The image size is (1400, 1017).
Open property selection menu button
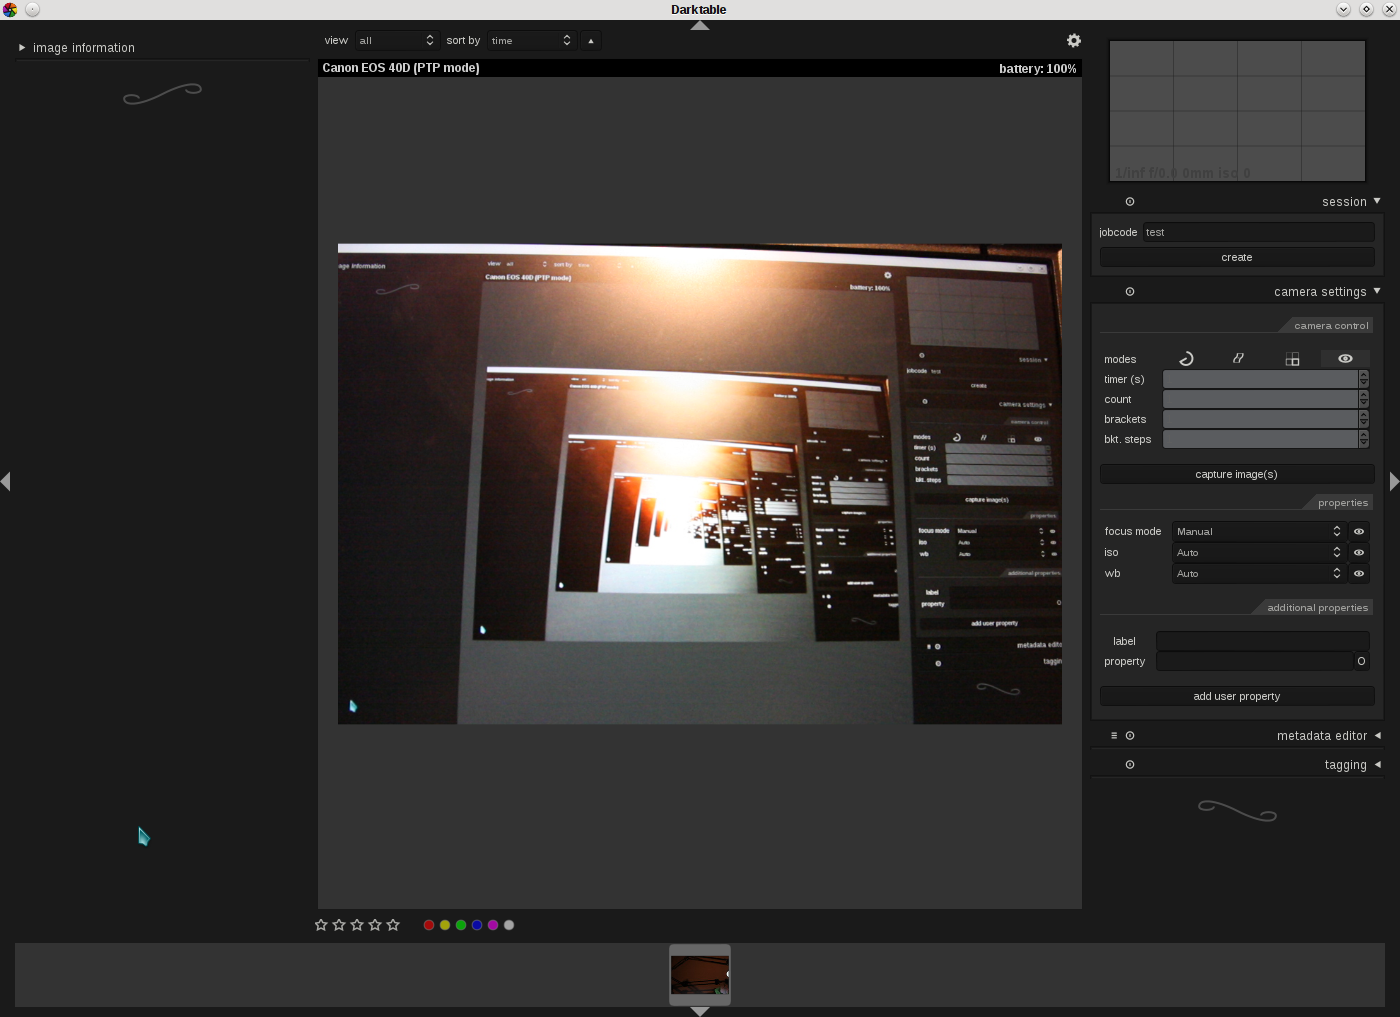point(1361,661)
